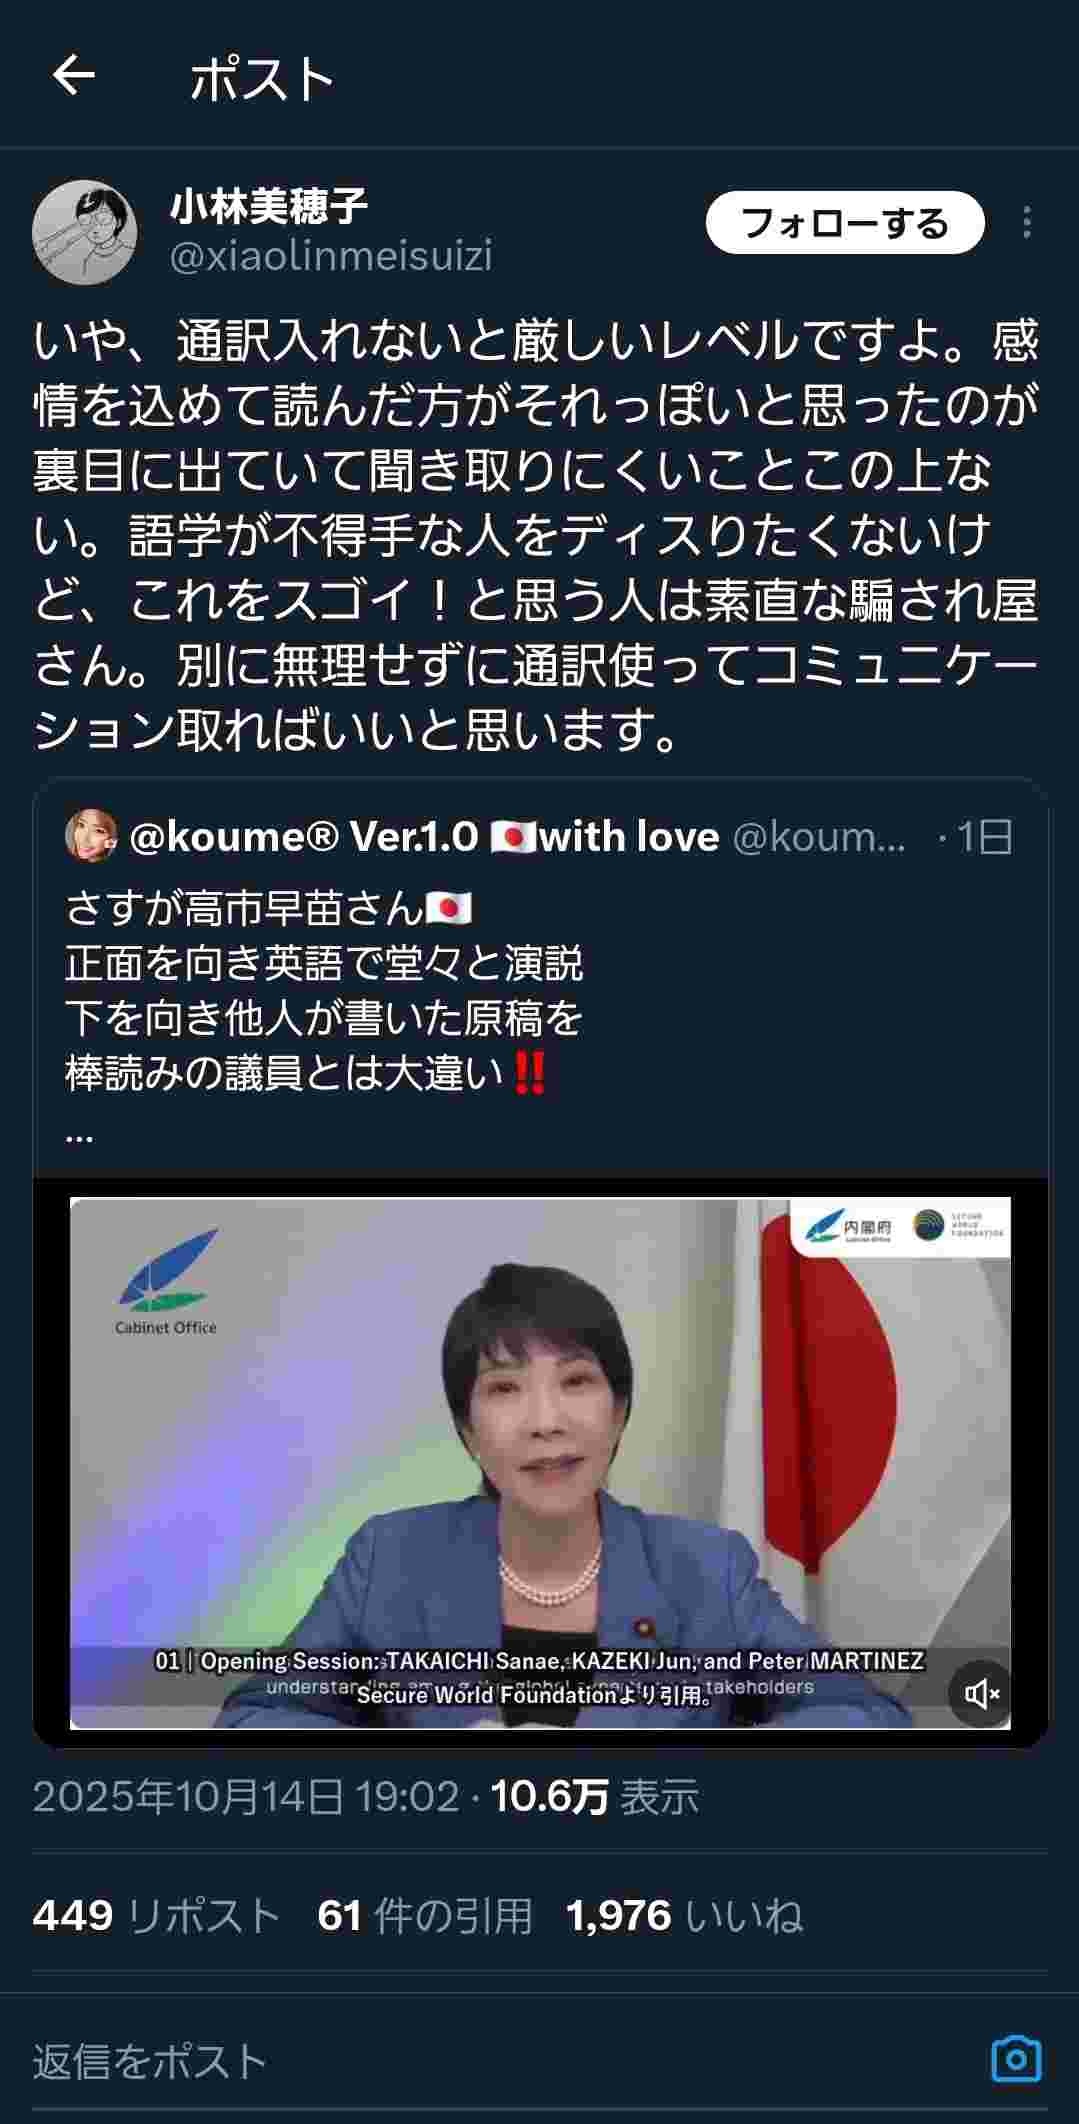The width and height of the screenshot is (1079, 2124).
Task: Open the three-dot post options menu
Action: (x=1026, y=222)
